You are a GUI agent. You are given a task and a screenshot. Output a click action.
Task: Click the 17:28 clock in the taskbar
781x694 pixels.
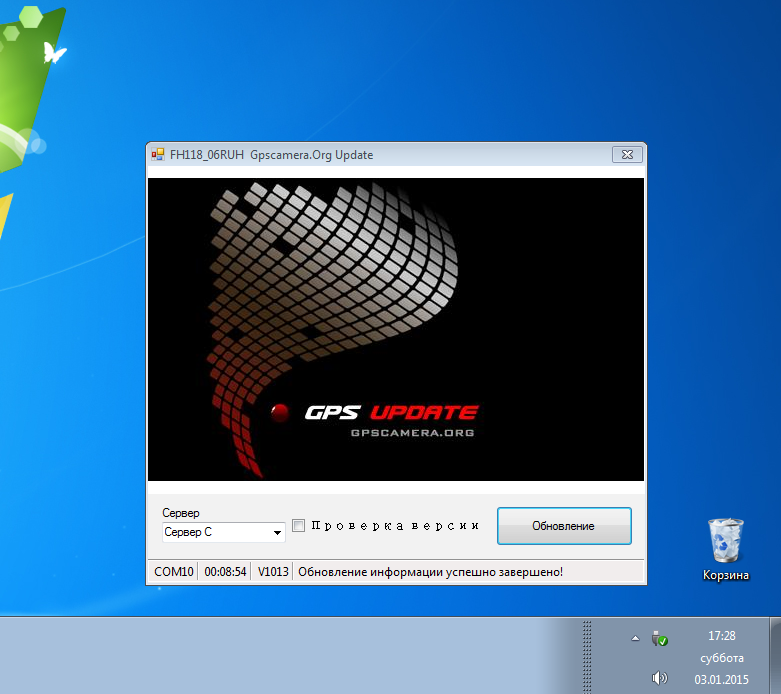[722, 636]
